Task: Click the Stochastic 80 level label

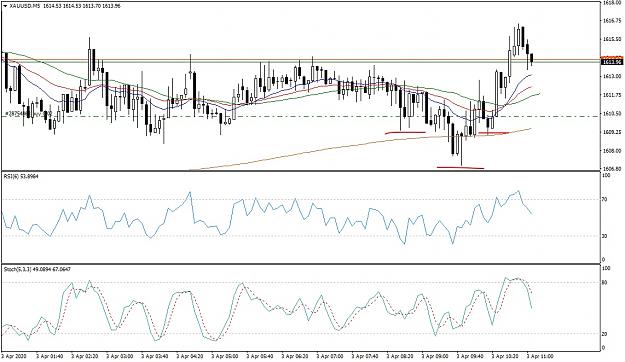Action: 605,283
